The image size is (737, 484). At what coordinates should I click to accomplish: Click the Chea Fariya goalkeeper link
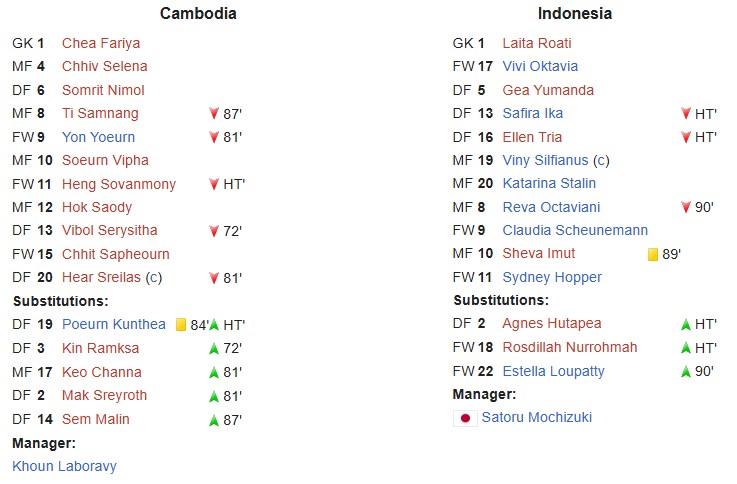(101, 43)
